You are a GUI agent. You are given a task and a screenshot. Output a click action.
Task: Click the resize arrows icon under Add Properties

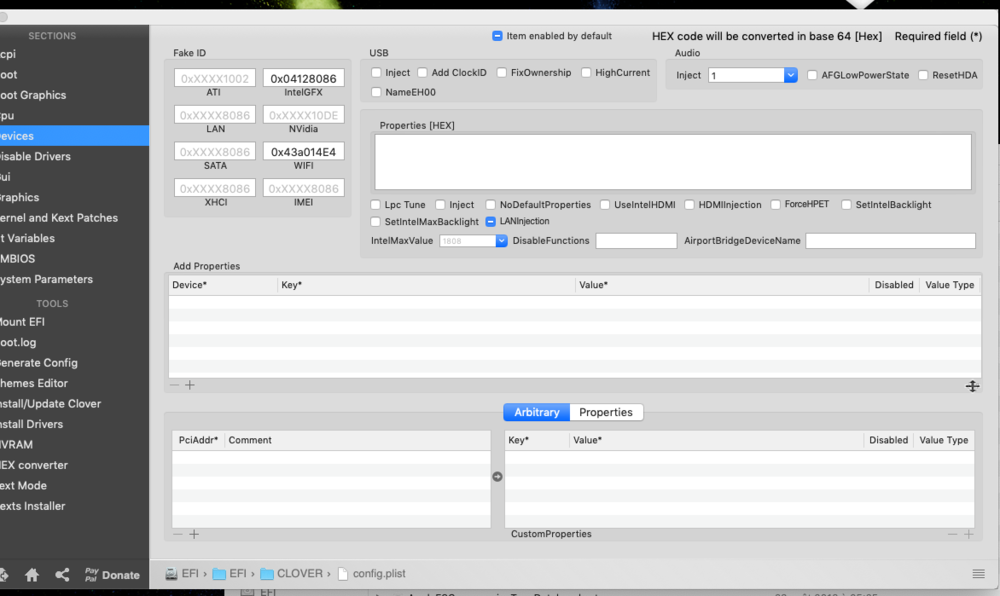point(971,386)
